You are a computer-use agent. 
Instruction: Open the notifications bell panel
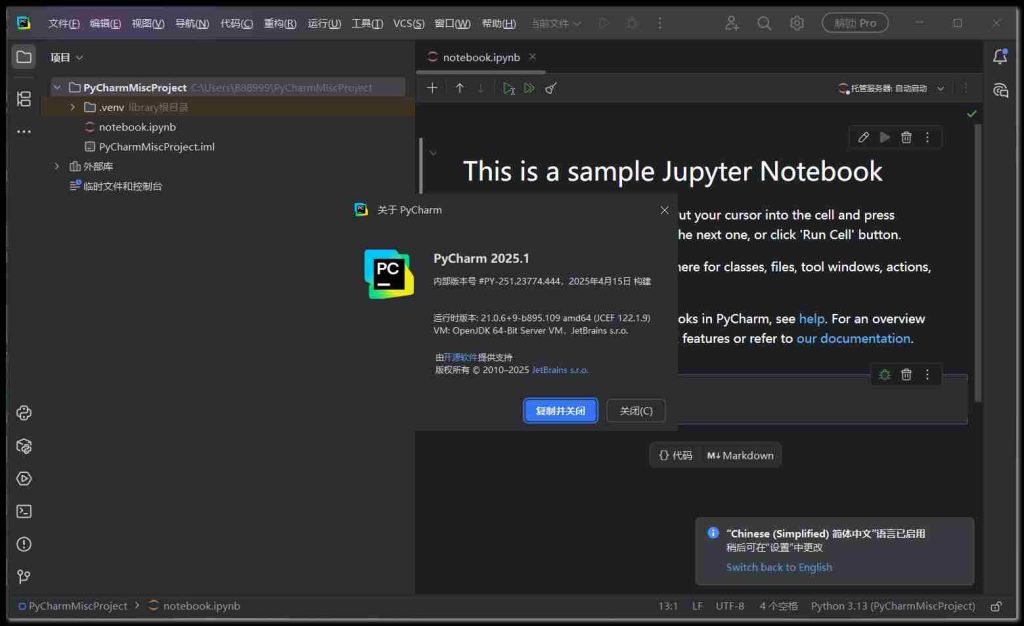(1000, 57)
